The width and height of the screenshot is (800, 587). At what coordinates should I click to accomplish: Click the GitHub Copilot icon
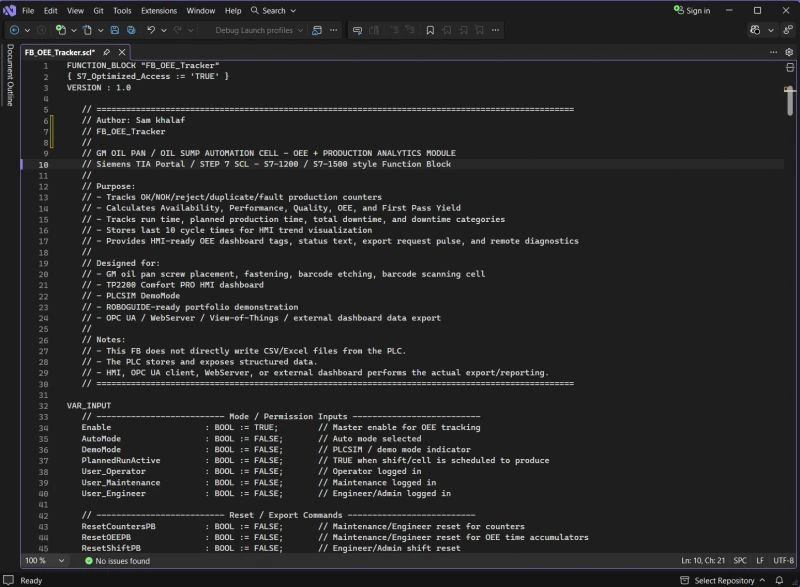point(755,30)
